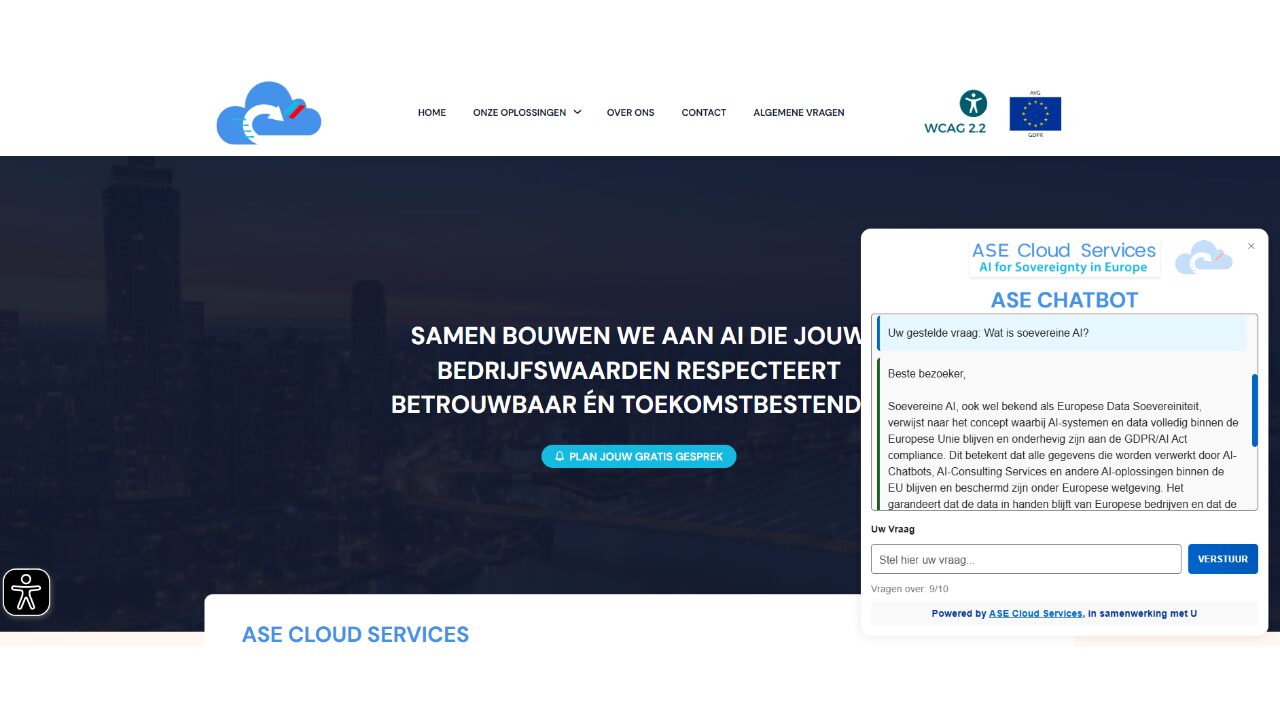Open the accessibility widget icon
Image resolution: width=1280 pixels, height=720 pixels.
pyautogui.click(x=27, y=592)
